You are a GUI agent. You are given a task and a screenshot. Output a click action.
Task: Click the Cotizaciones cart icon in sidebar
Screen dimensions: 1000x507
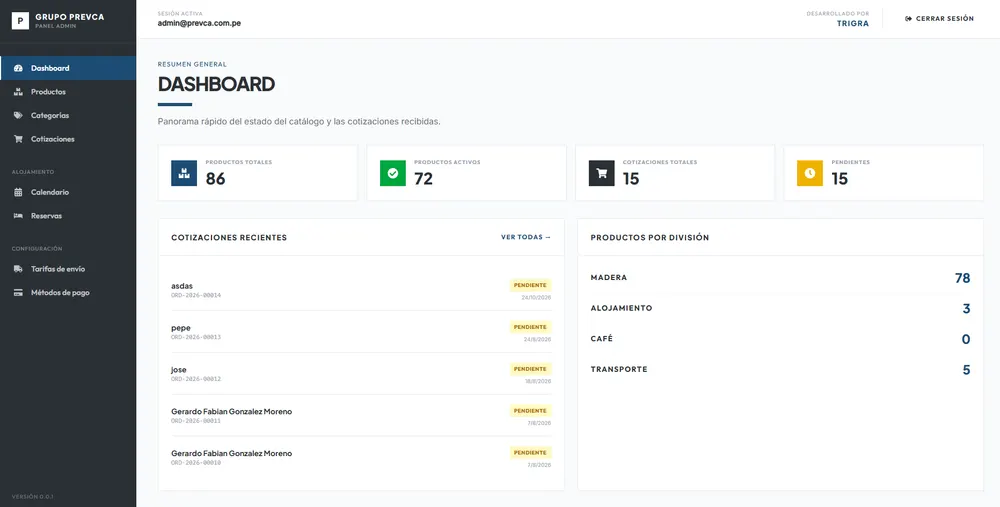18,139
